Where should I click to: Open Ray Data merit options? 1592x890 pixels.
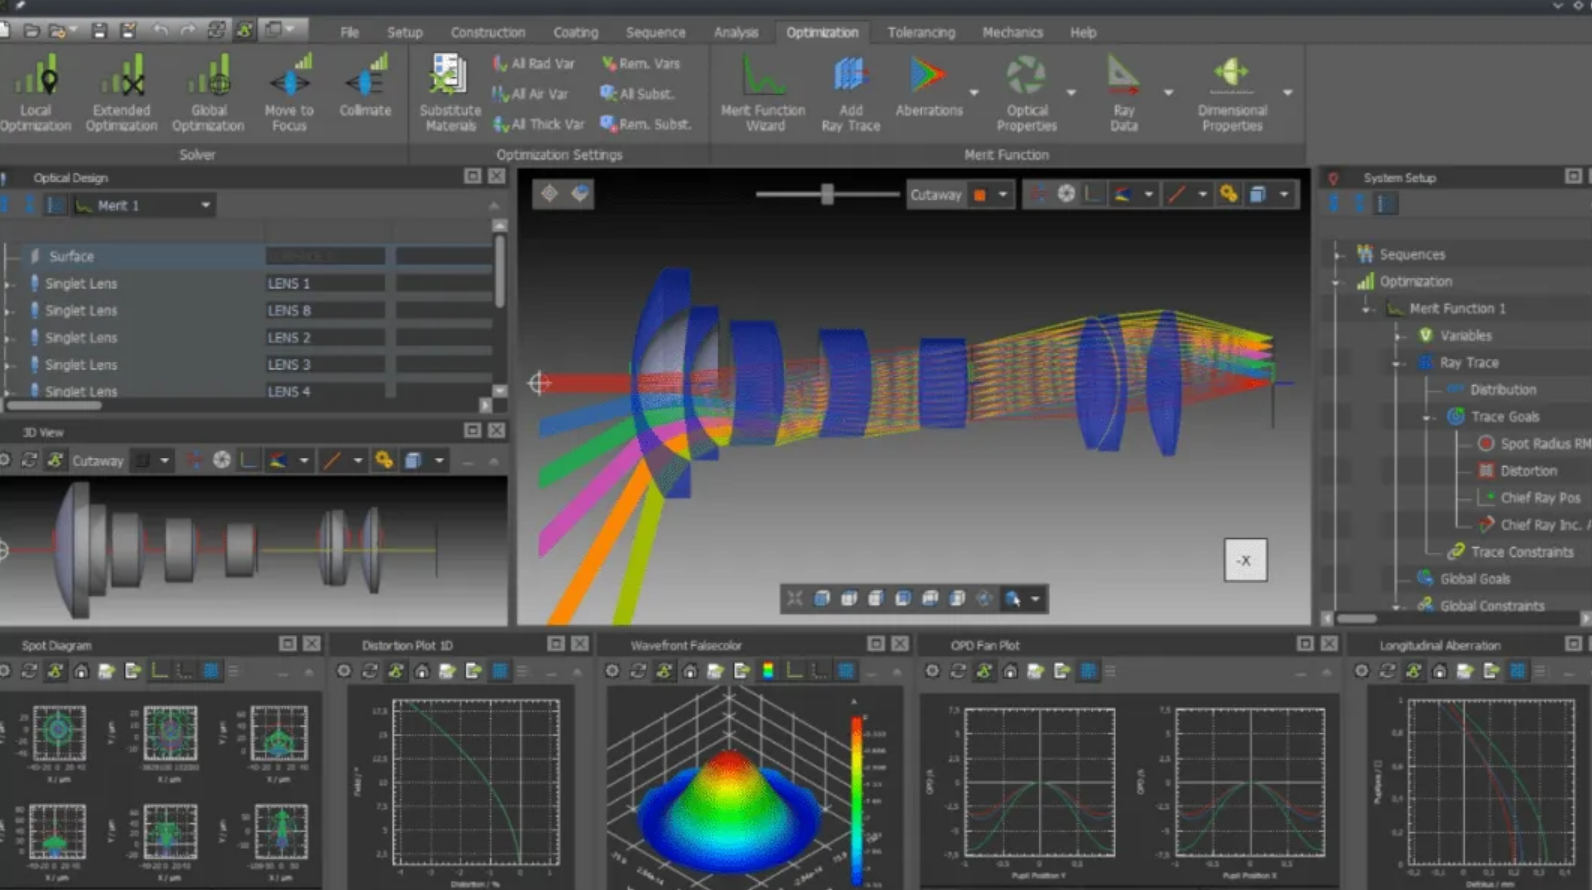(x=1124, y=93)
